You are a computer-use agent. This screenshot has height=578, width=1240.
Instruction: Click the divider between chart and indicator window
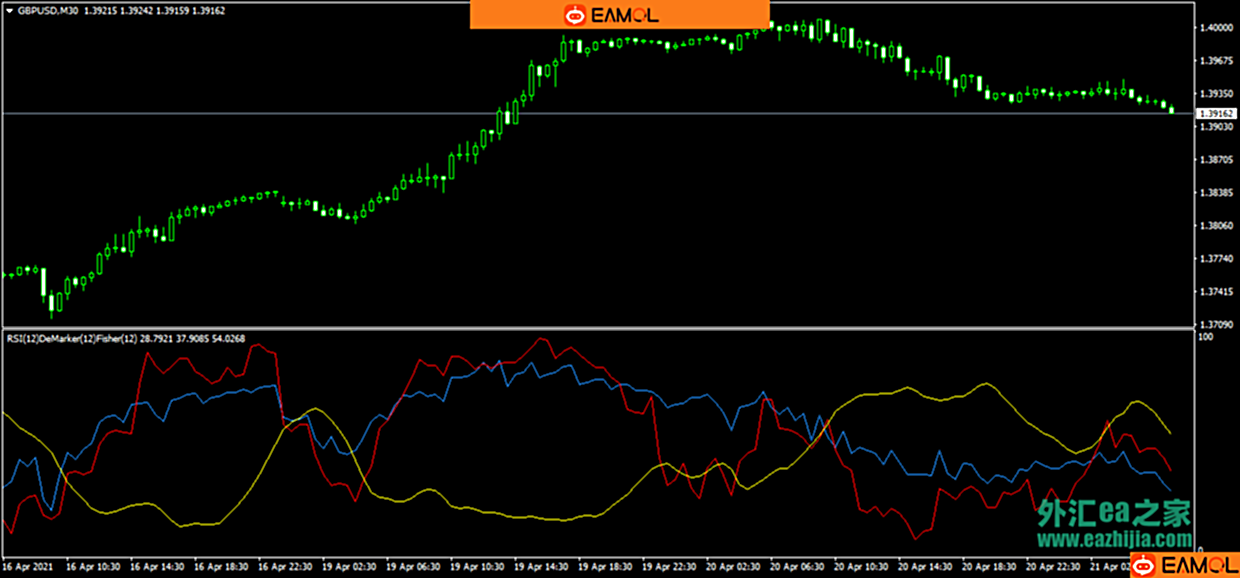point(600,328)
